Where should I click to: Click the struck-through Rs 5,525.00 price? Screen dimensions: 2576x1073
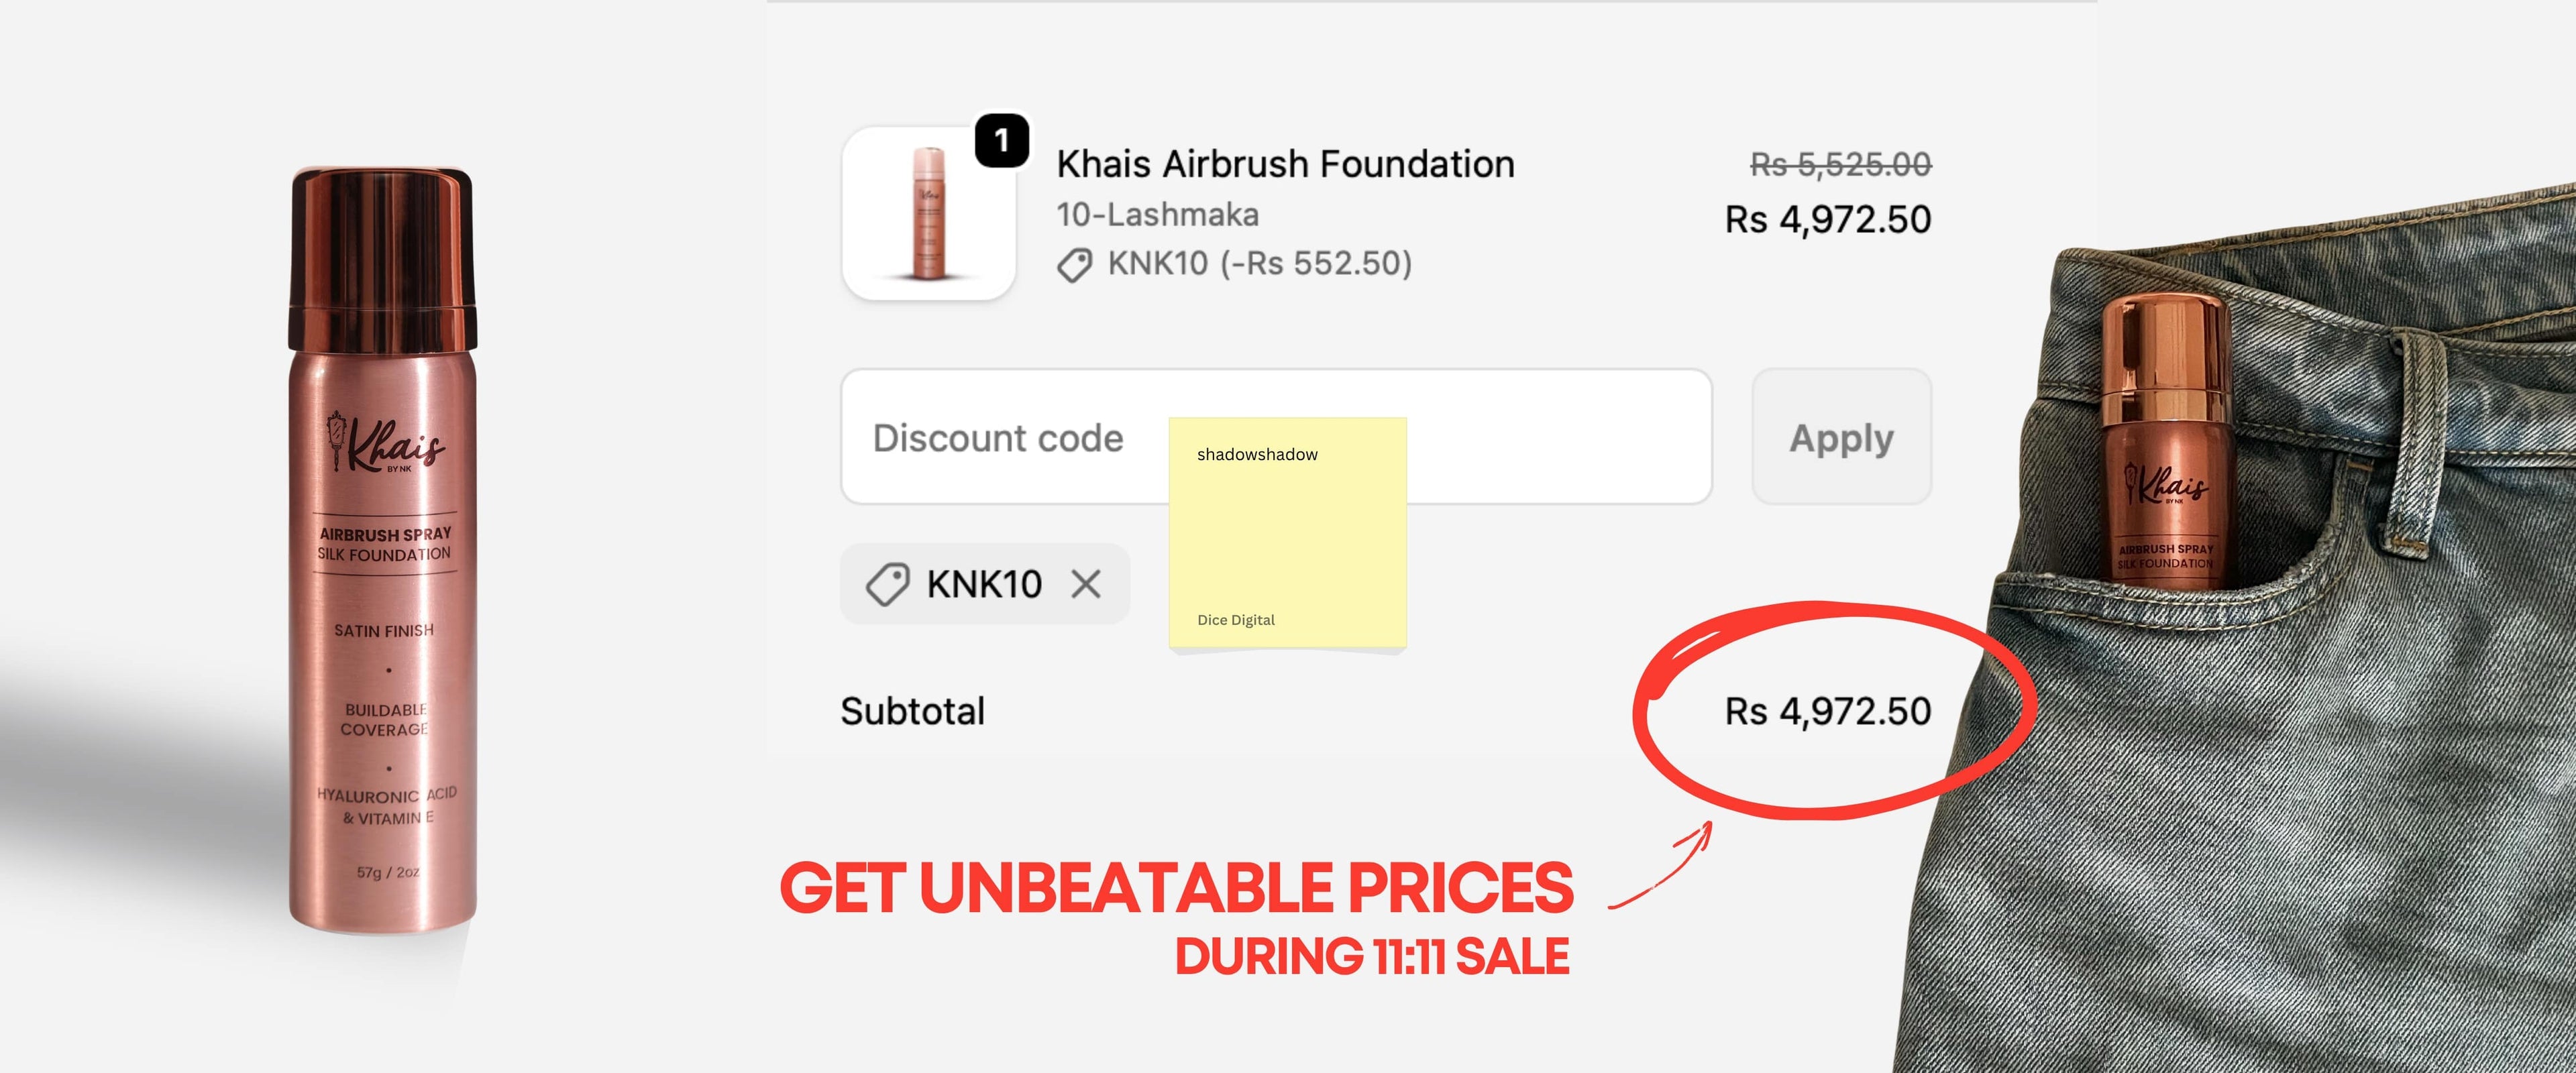point(1840,164)
